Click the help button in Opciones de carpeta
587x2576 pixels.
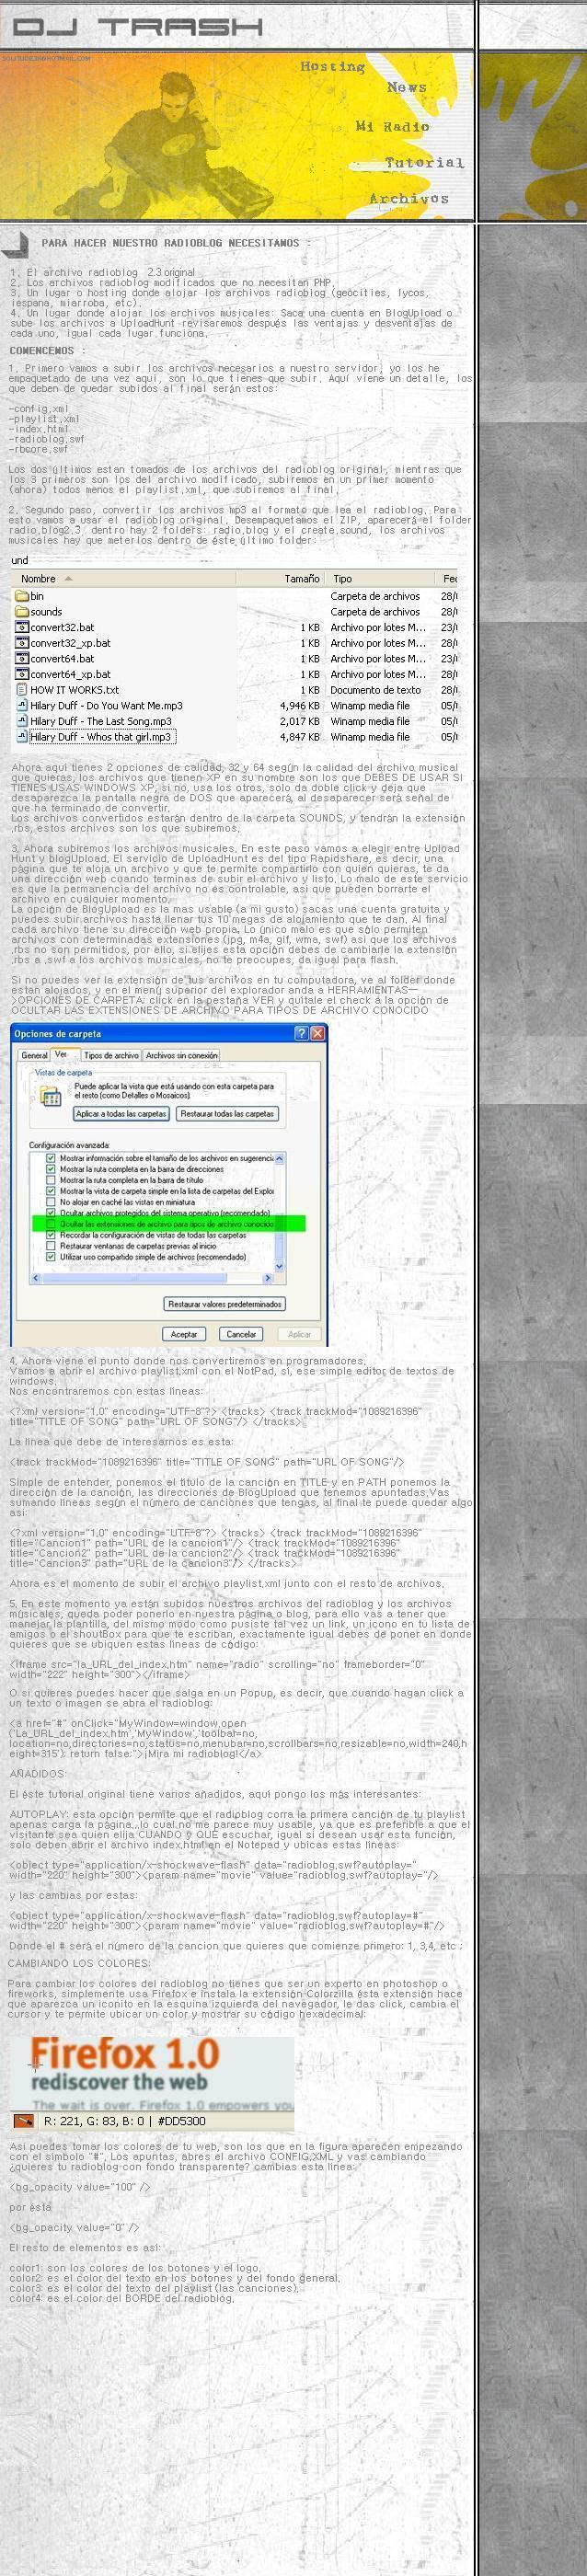coord(301,1034)
